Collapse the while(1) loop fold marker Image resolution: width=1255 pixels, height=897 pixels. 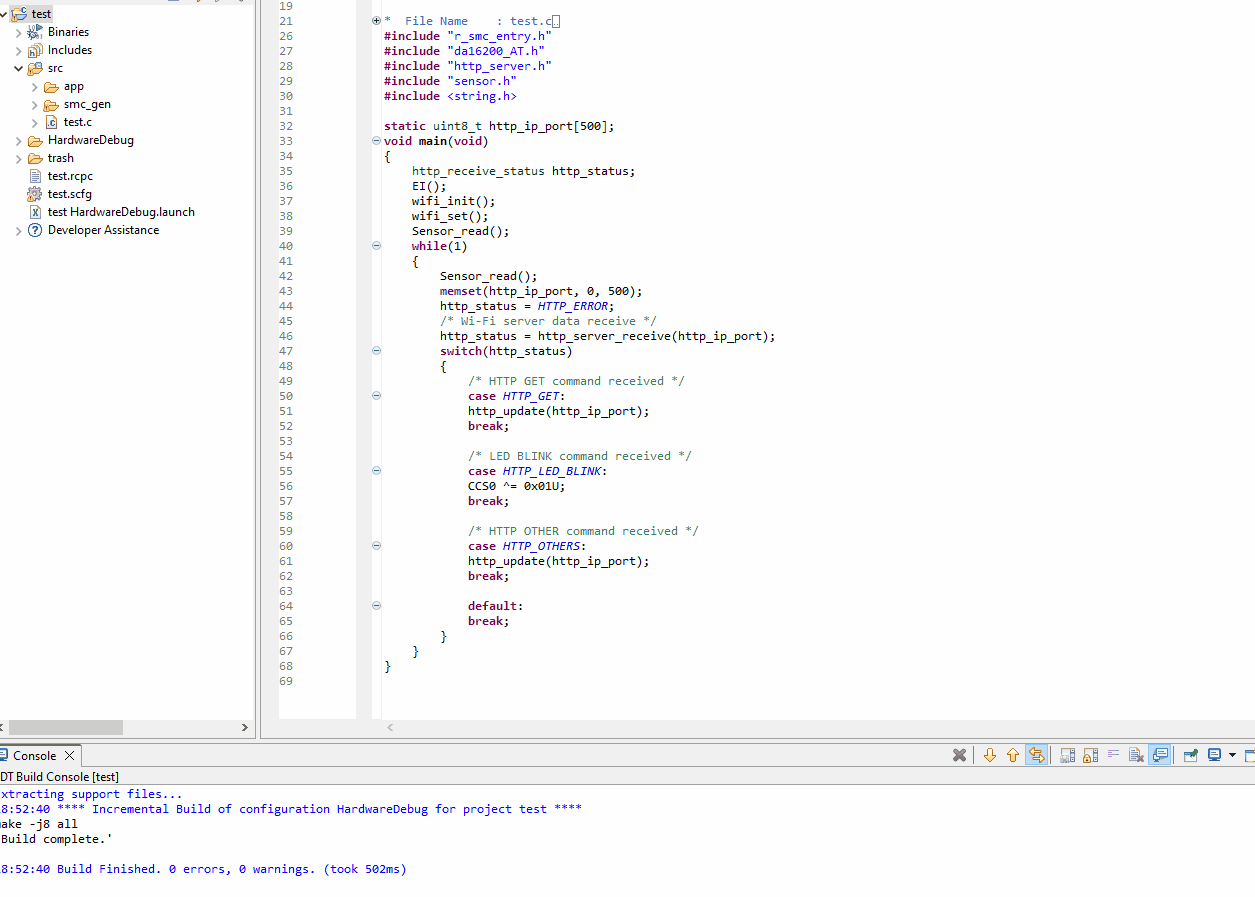point(376,246)
